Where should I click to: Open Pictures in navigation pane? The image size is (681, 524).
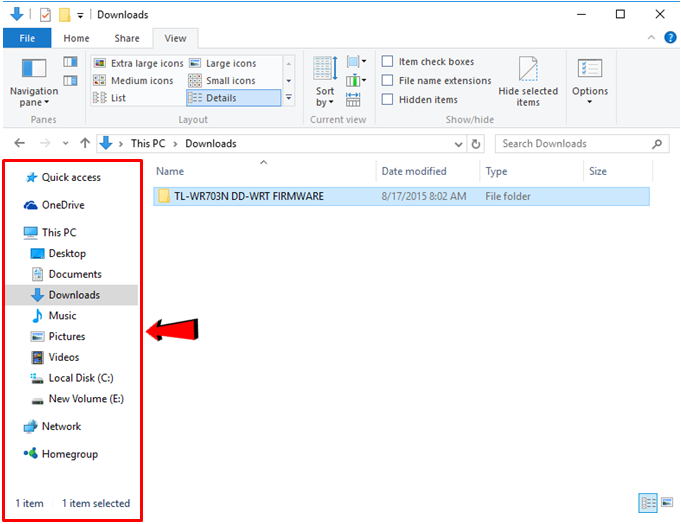click(58, 336)
